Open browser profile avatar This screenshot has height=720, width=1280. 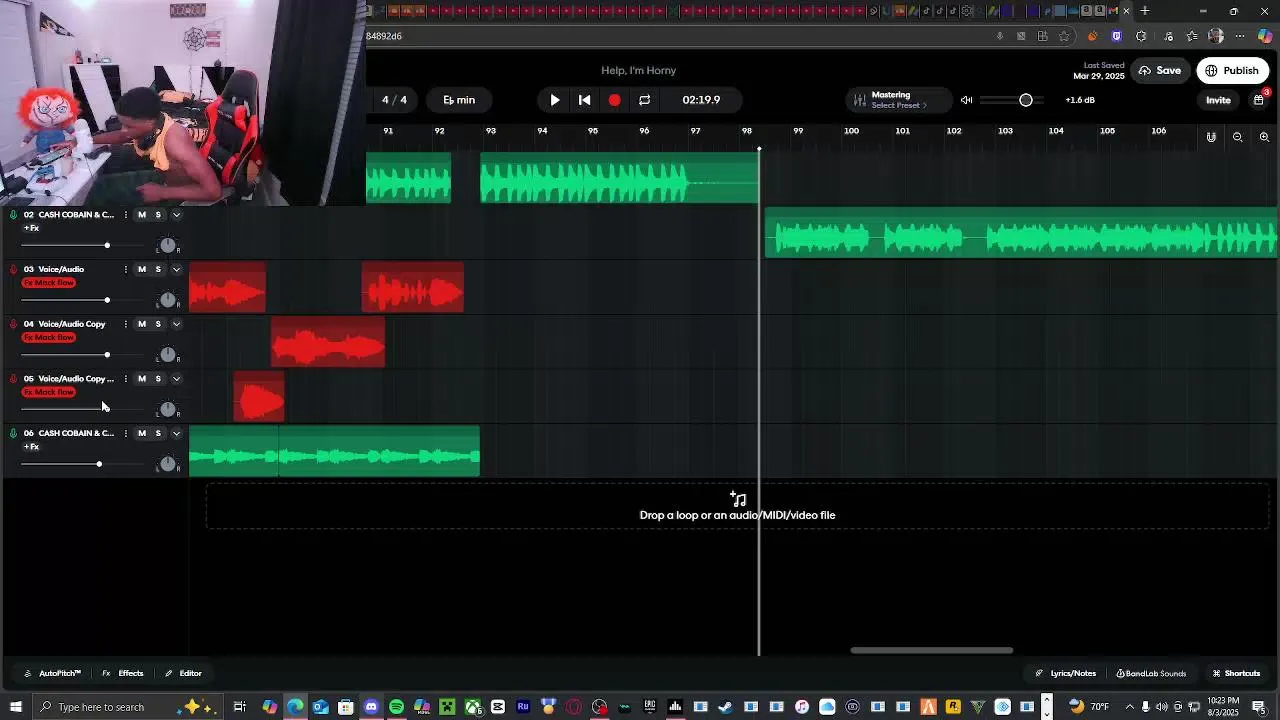click(1216, 36)
